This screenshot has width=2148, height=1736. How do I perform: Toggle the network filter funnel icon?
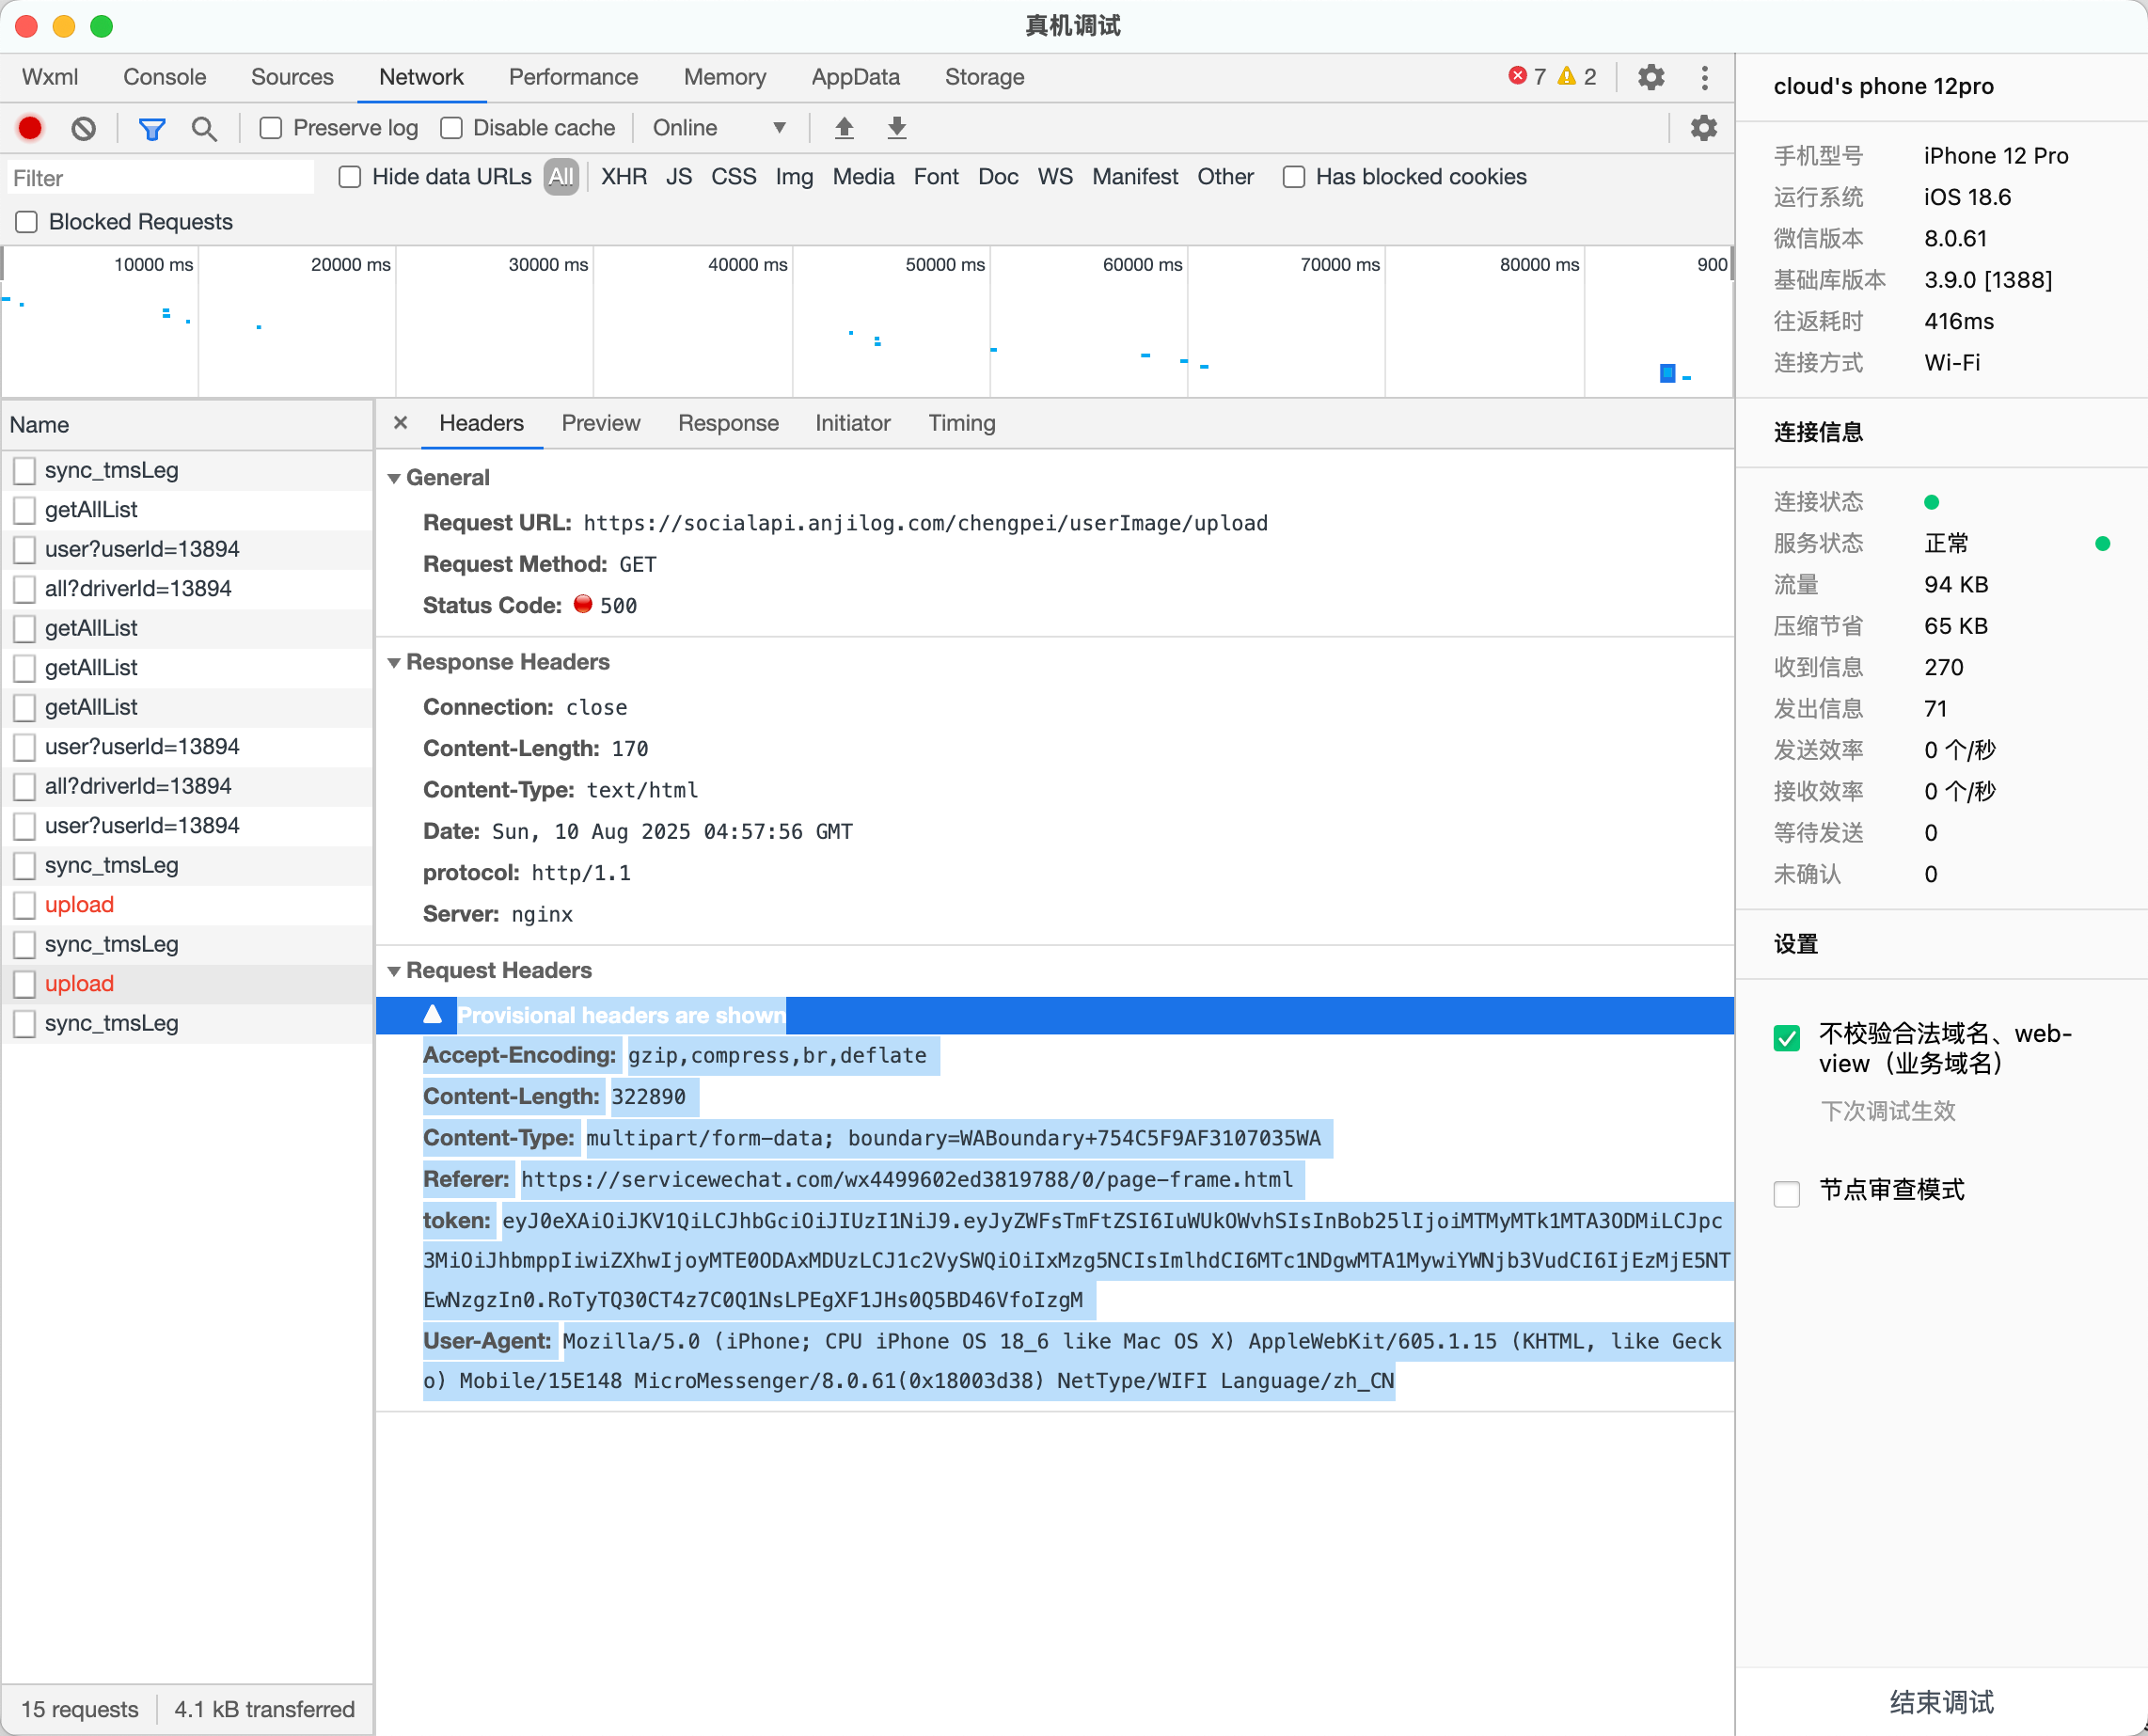pos(151,128)
